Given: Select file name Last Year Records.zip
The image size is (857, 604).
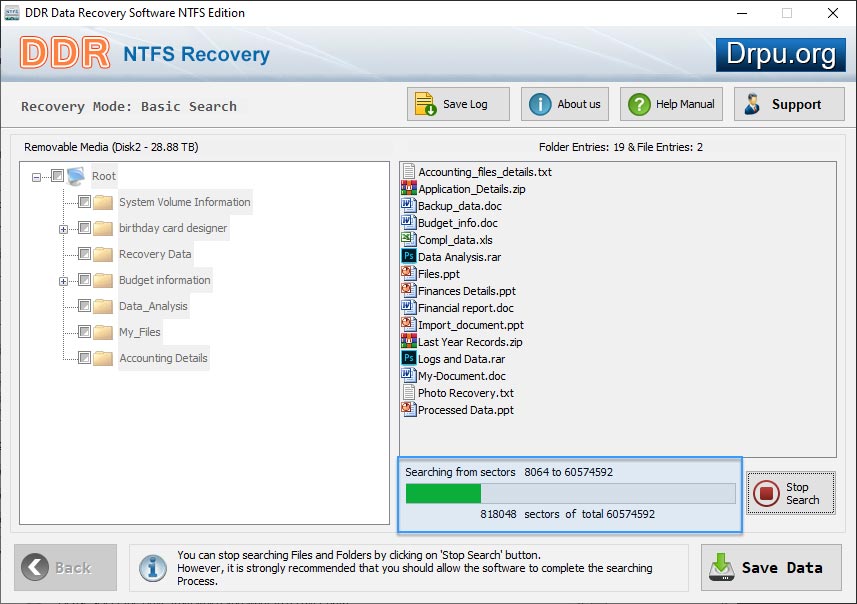Looking at the screenshot, I should coord(470,342).
